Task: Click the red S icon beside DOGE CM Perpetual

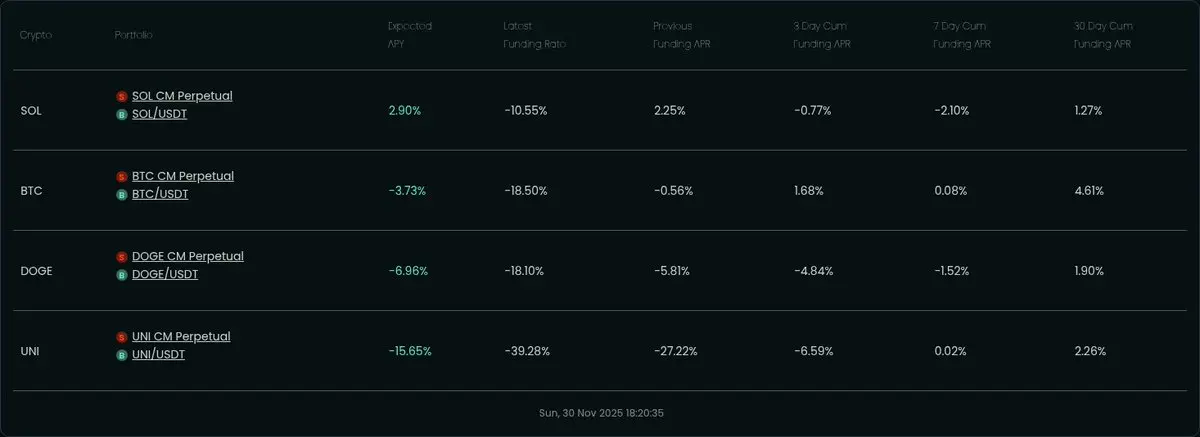Action: pos(122,257)
